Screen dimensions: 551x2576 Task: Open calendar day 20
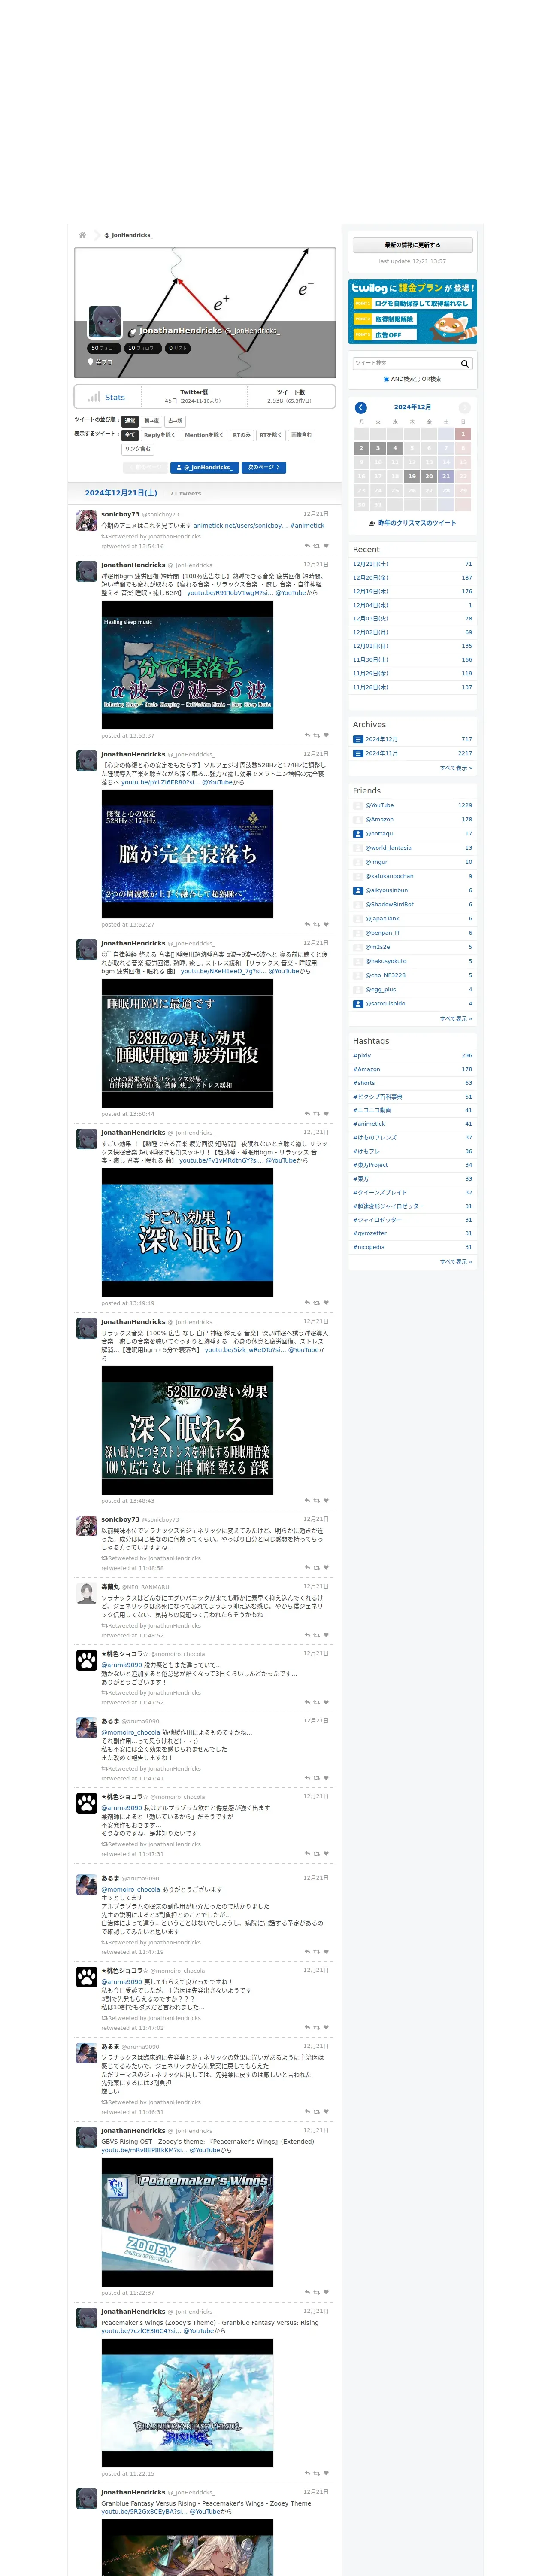429,476
